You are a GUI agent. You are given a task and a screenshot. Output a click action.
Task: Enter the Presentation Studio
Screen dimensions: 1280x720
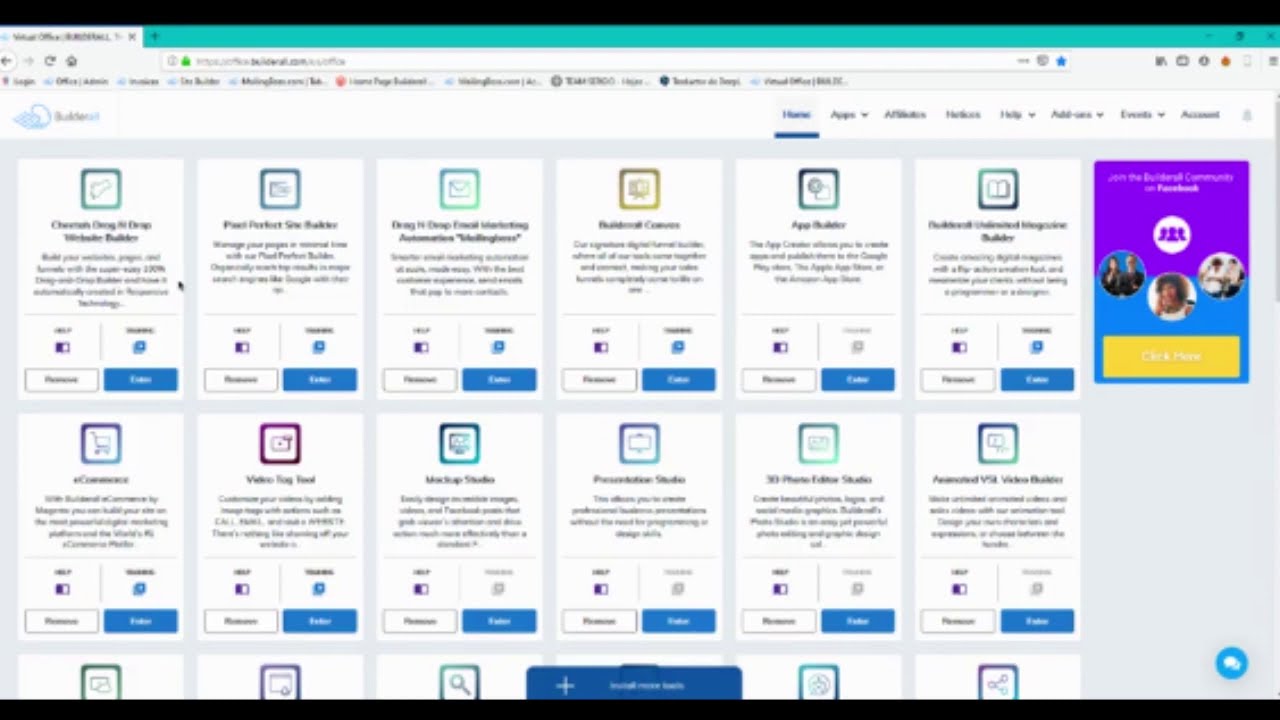pos(678,621)
